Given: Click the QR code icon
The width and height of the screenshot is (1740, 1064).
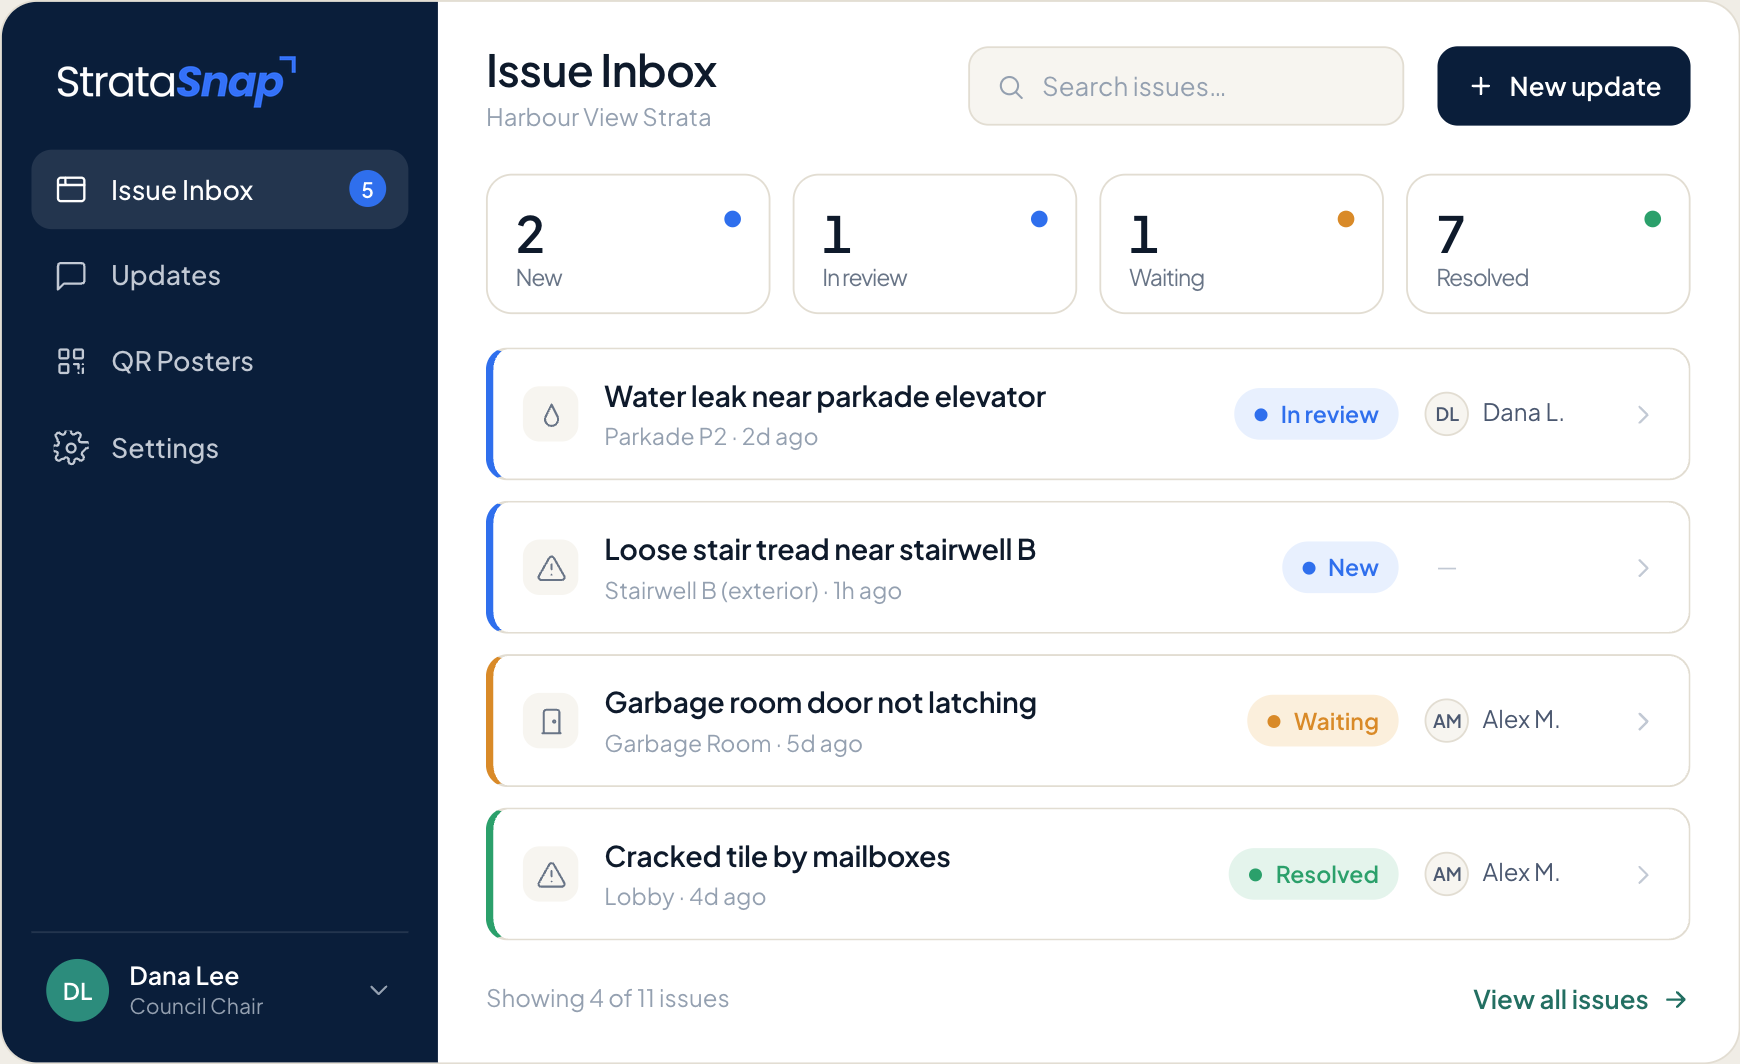Looking at the screenshot, I should [71, 361].
